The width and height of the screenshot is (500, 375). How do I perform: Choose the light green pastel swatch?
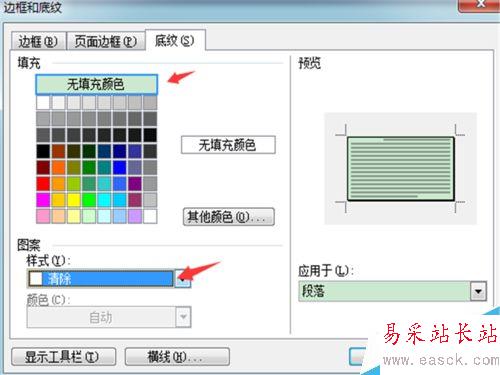pyautogui.click(x=89, y=216)
